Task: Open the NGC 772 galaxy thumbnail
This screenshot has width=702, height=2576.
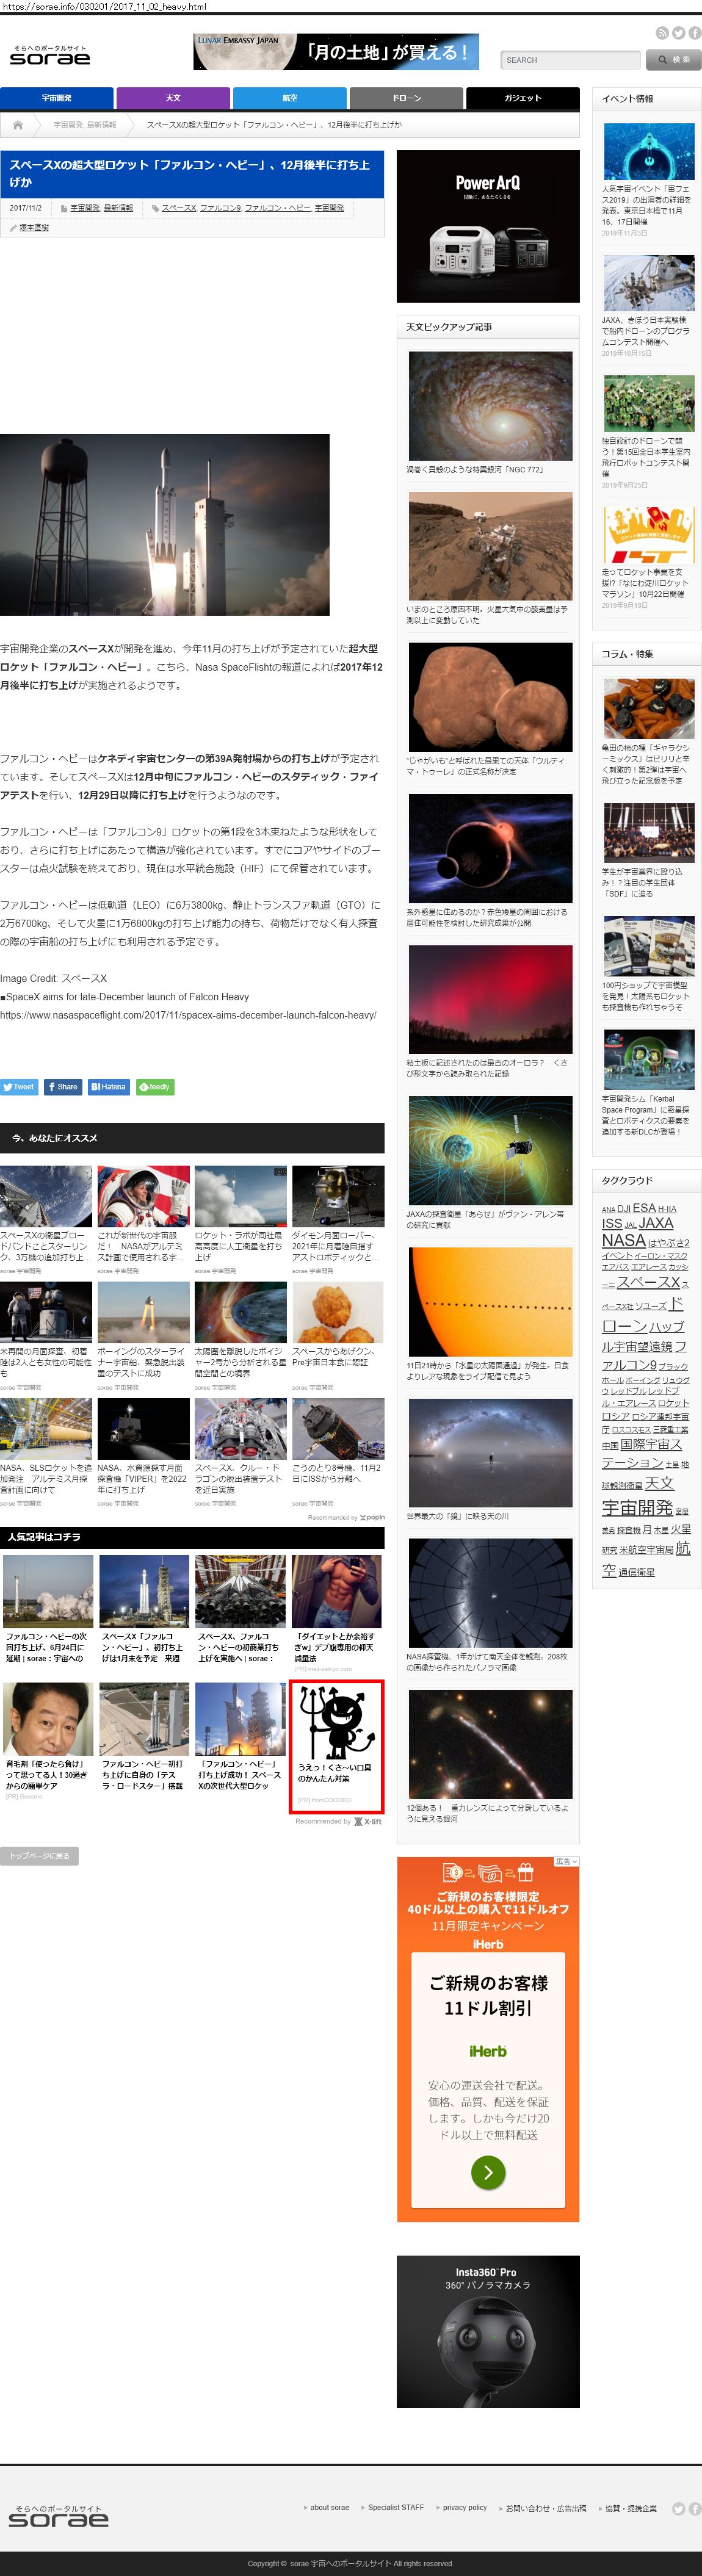Action: tap(490, 405)
